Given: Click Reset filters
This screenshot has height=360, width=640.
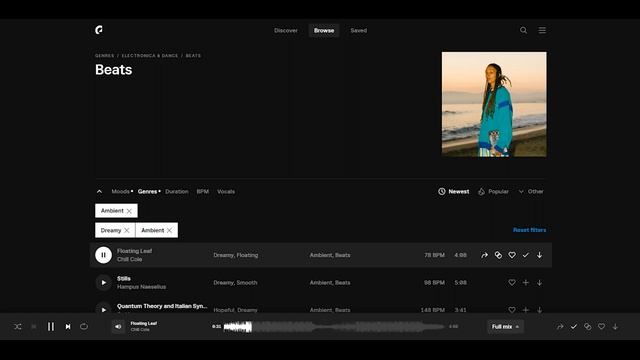Looking at the screenshot, I should click(x=529, y=230).
